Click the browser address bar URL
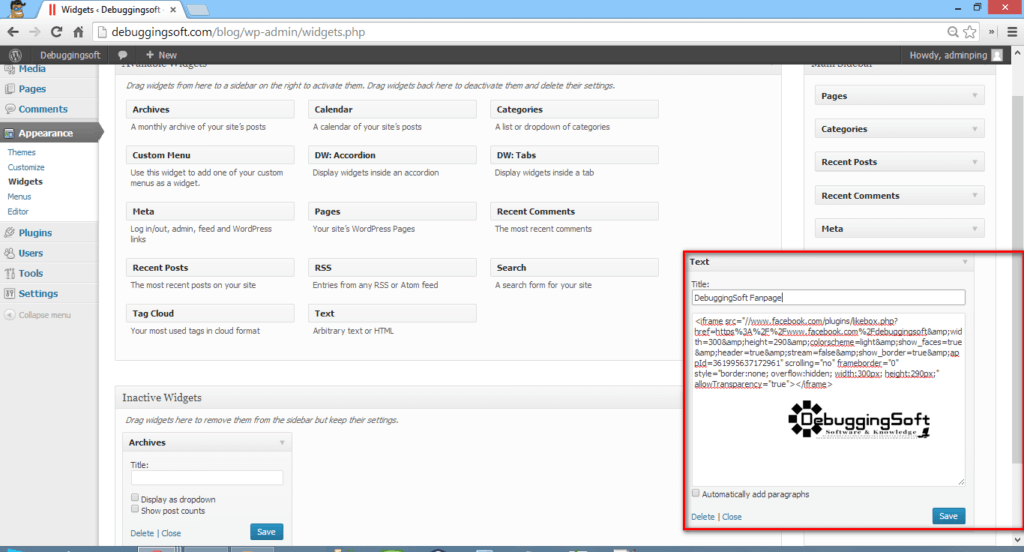This screenshot has height=552, width=1024. pyautogui.click(x=238, y=32)
